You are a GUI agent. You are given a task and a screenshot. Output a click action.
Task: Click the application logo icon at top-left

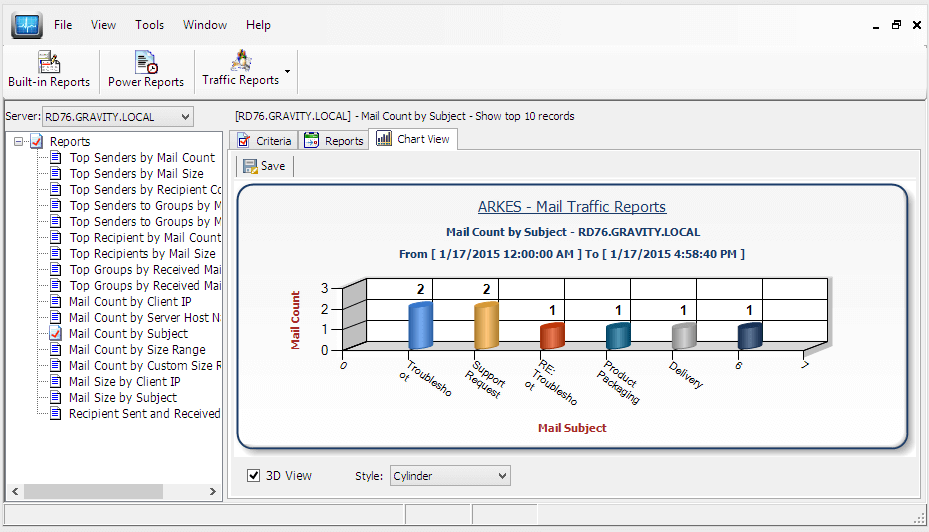(x=26, y=25)
